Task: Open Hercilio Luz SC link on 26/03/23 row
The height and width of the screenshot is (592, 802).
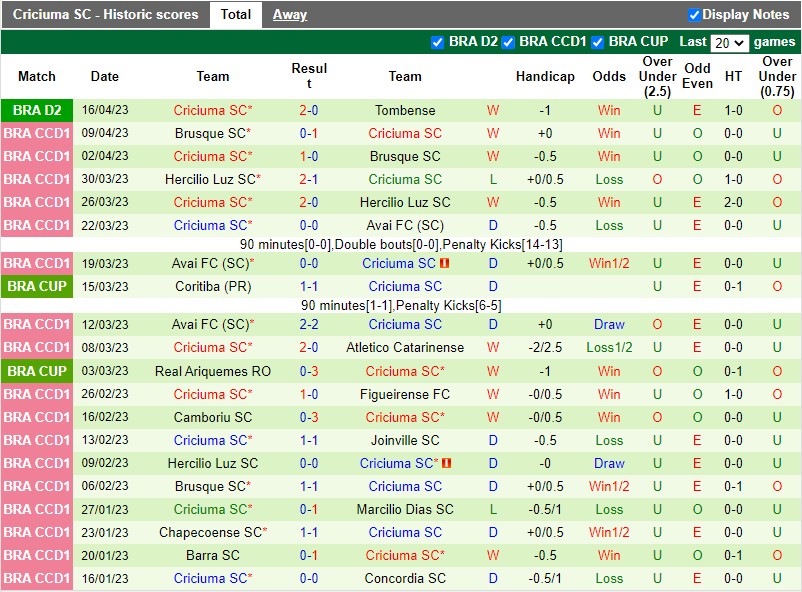Action: [405, 203]
